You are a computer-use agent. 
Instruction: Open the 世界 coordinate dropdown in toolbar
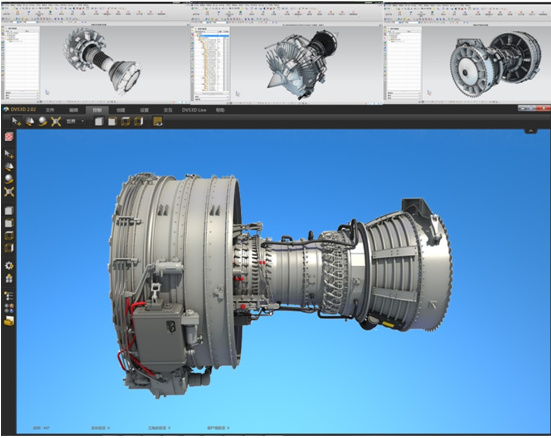(75, 121)
